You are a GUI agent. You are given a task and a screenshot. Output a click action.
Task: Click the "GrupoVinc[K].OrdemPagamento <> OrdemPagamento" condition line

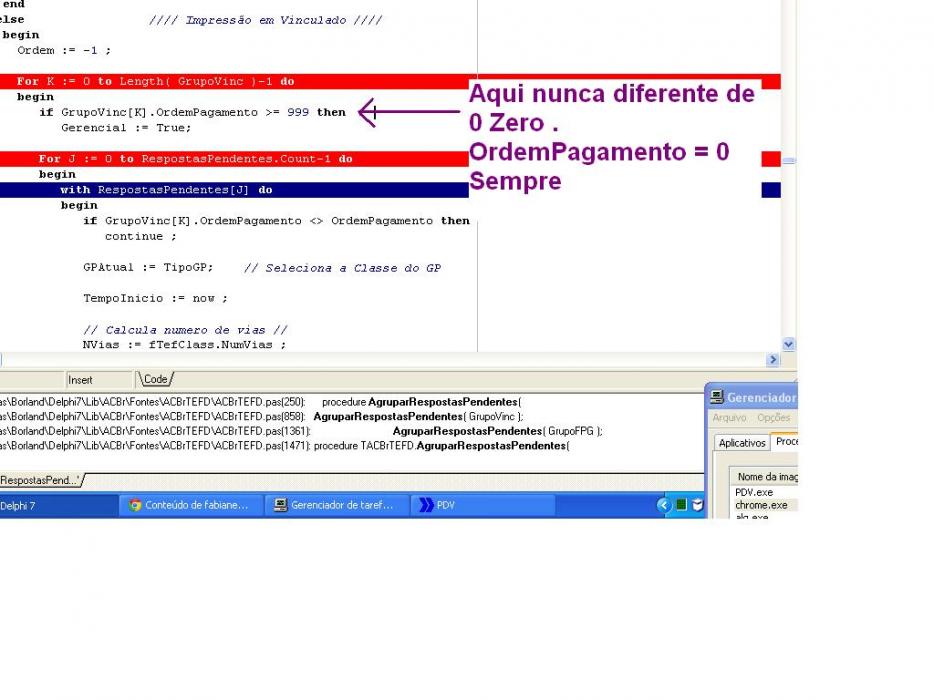(x=276, y=221)
